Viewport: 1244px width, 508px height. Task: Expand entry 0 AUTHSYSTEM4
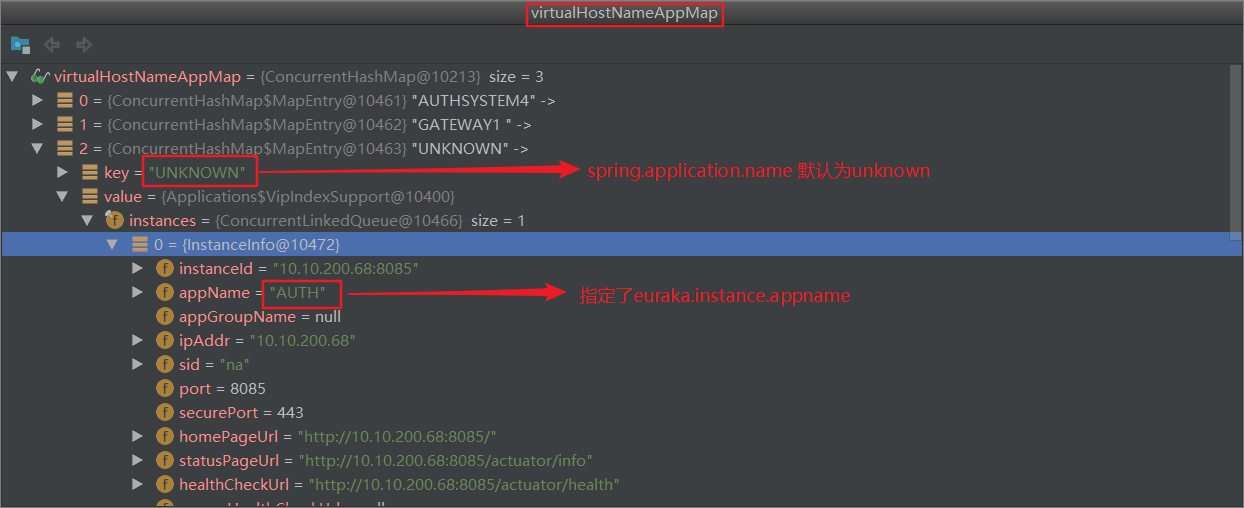pyautogui.click(x=38, y=101)
